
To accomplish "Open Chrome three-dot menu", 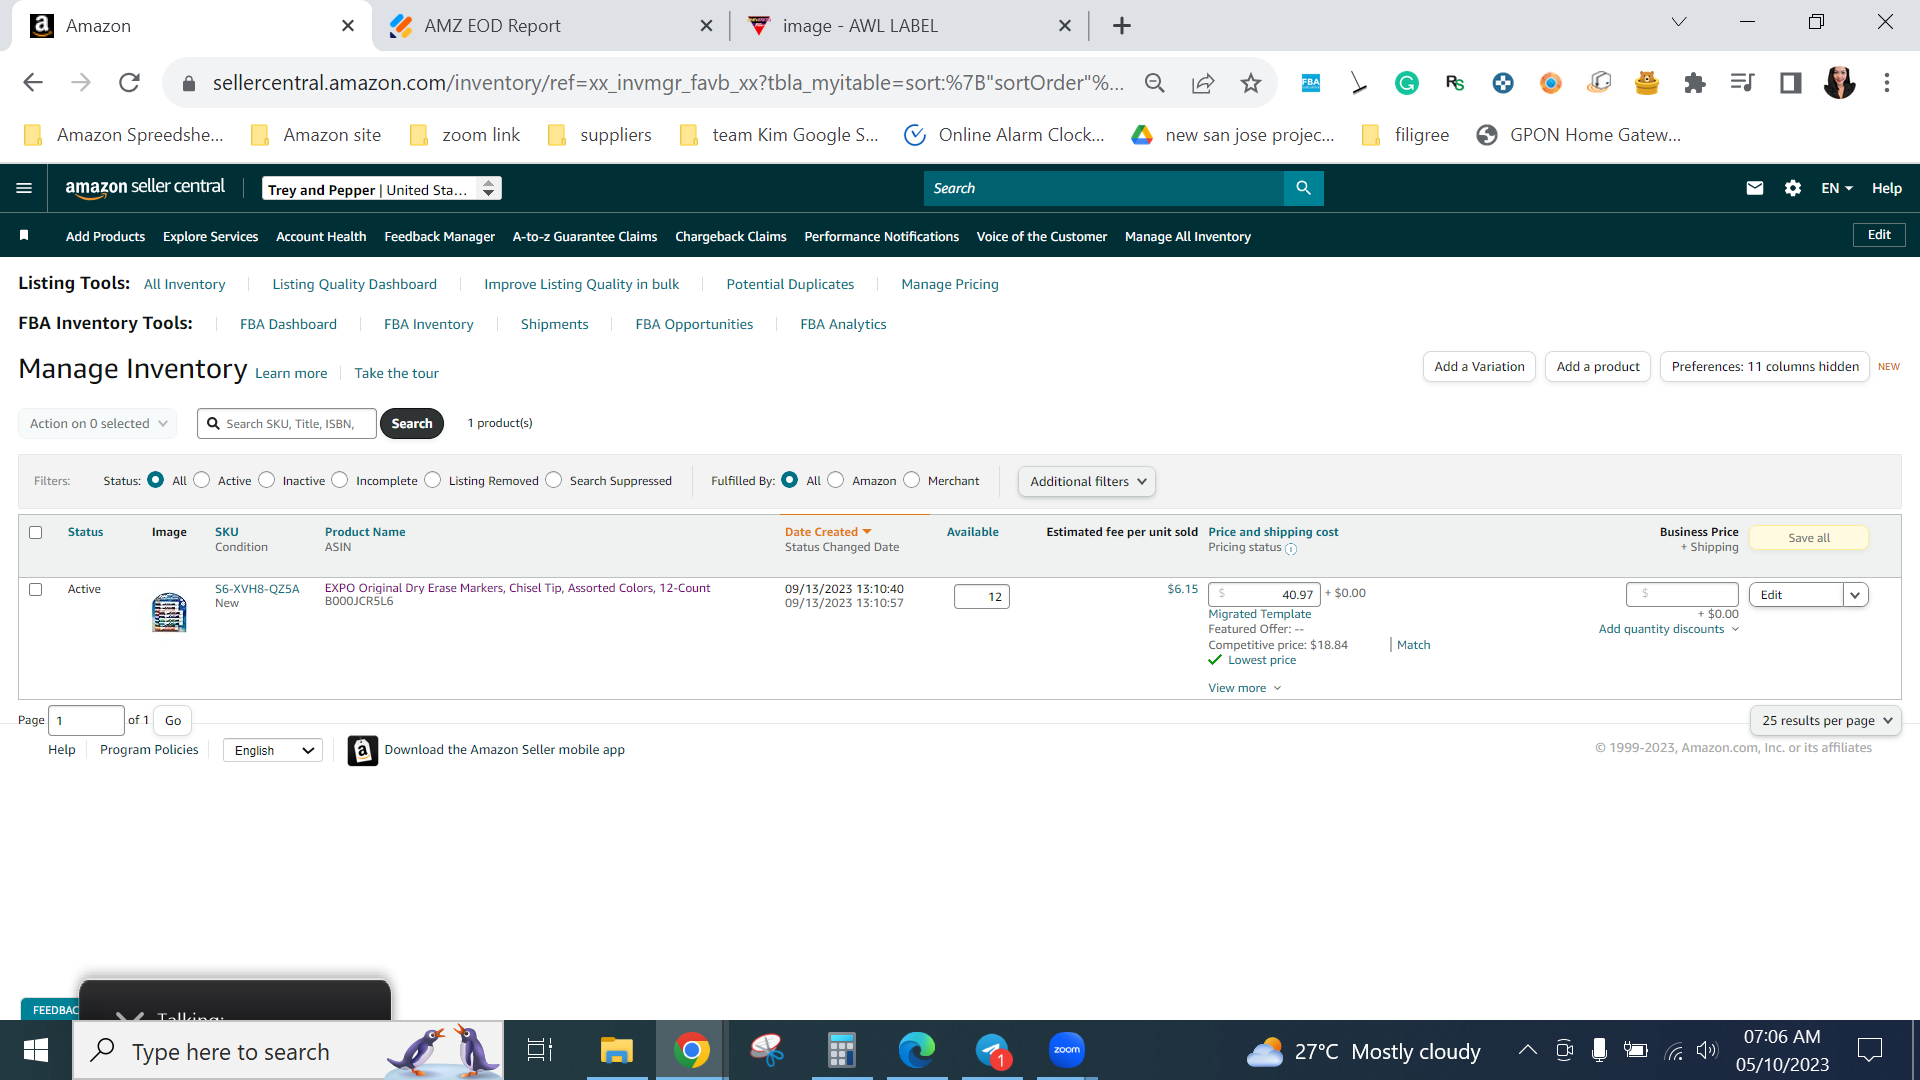I will coord(1887,83).
